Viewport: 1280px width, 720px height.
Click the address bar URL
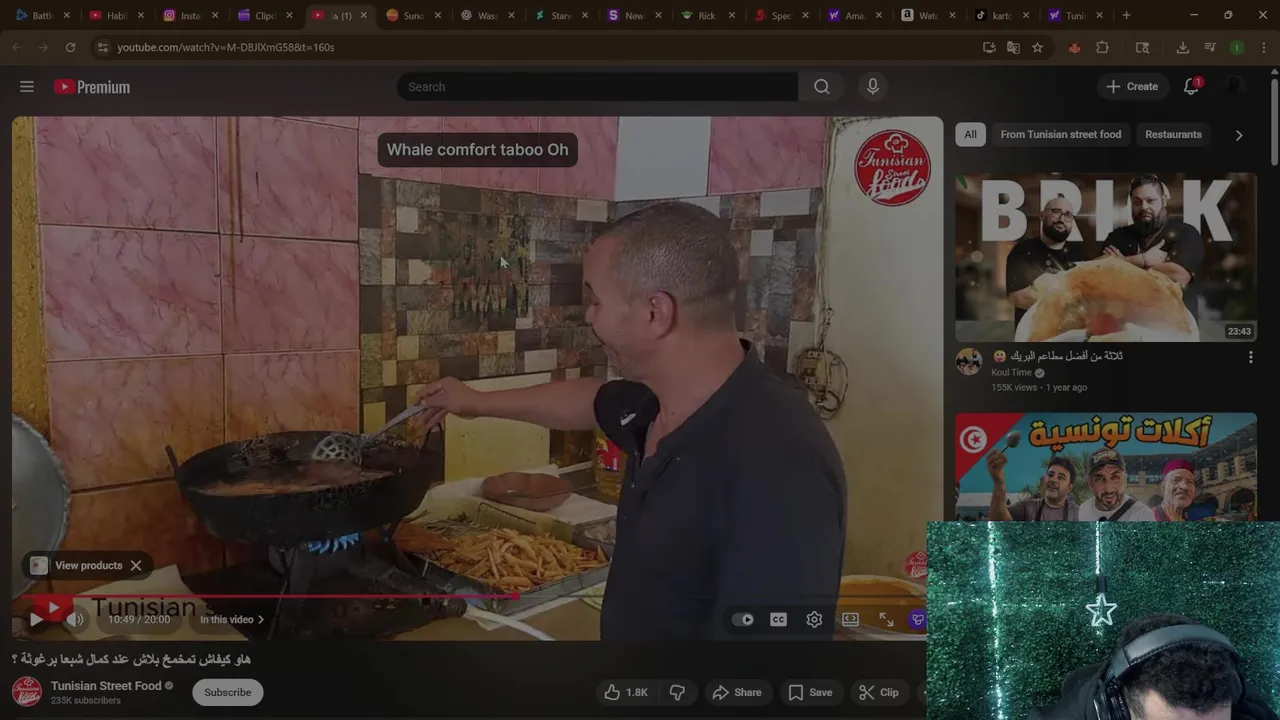click(226, 47)
